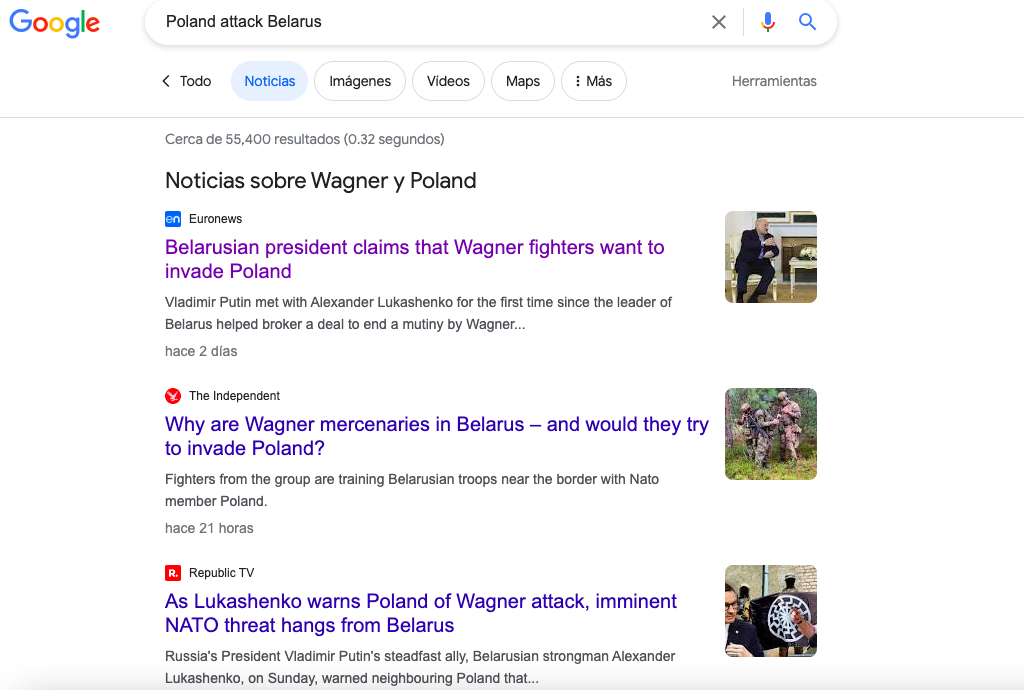Click the Republic TV source favicon

(x=173, y=573)
